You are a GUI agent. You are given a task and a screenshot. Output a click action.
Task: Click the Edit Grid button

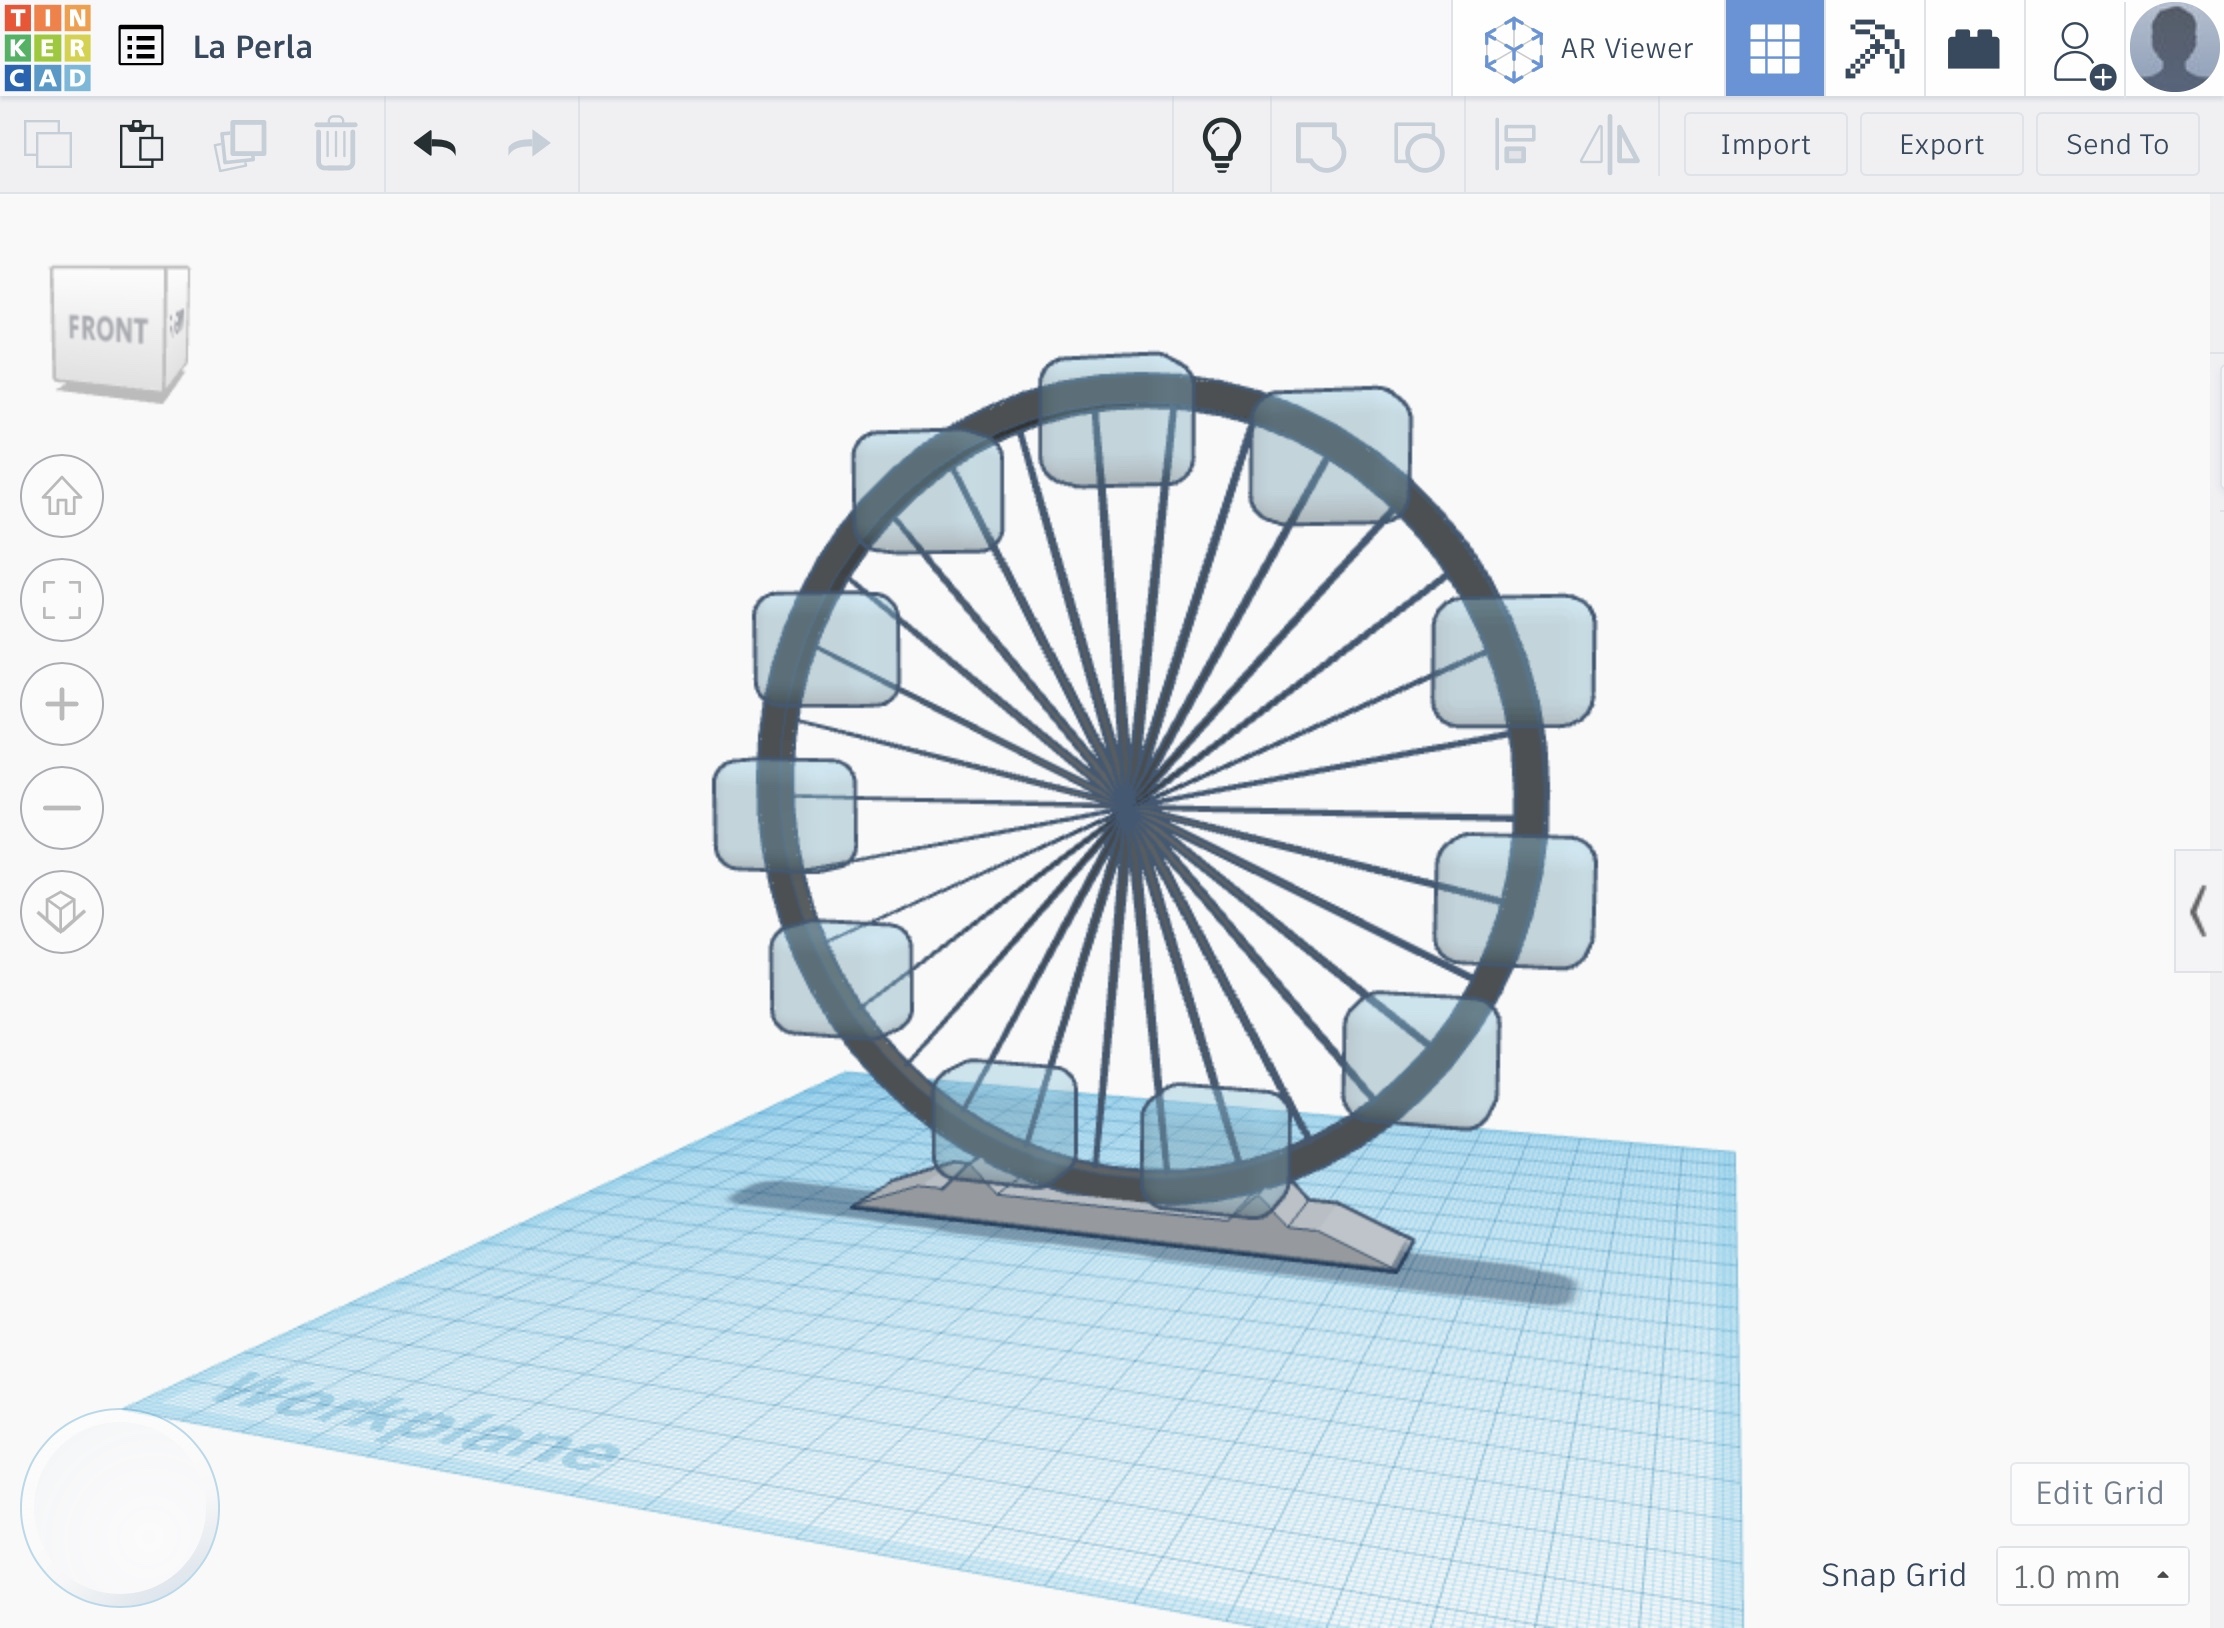2099,1493
